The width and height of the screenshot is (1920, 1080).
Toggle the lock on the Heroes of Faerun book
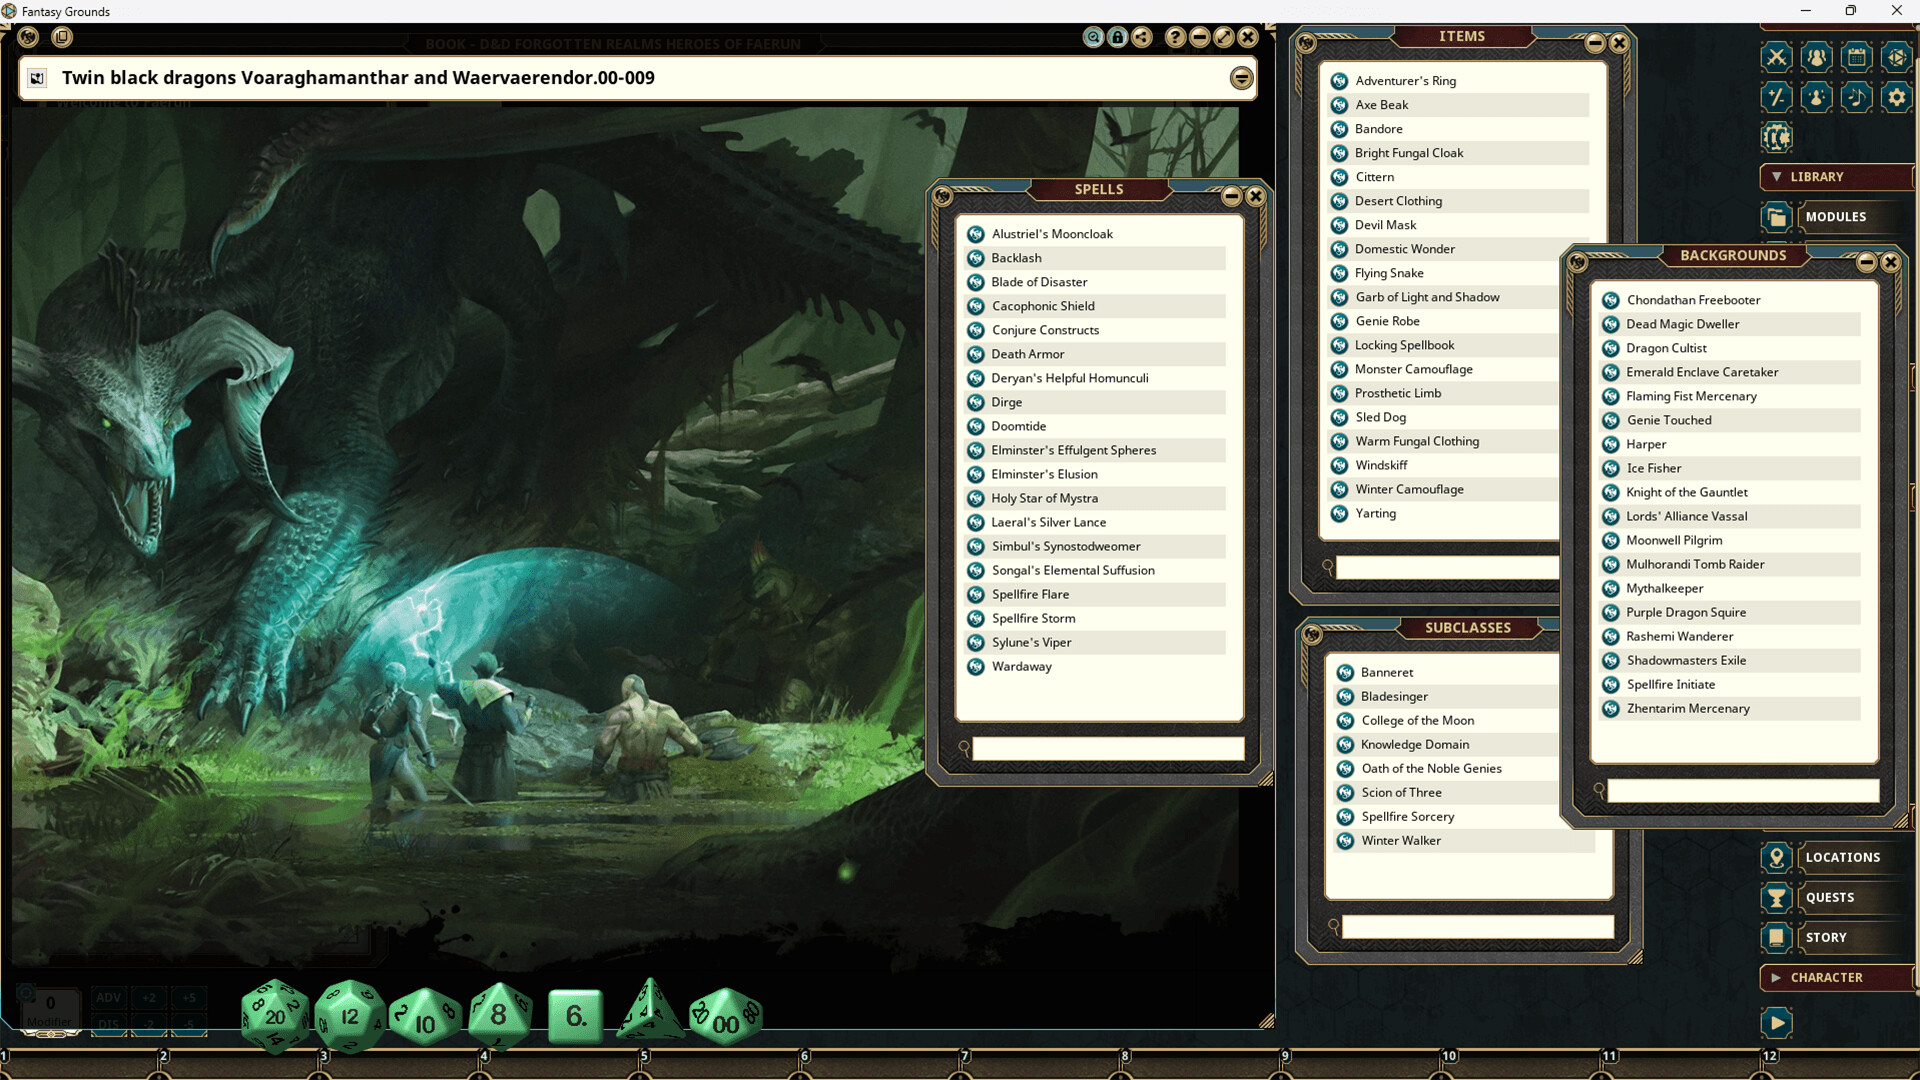pyautogui.click(x=1117, y=37)
